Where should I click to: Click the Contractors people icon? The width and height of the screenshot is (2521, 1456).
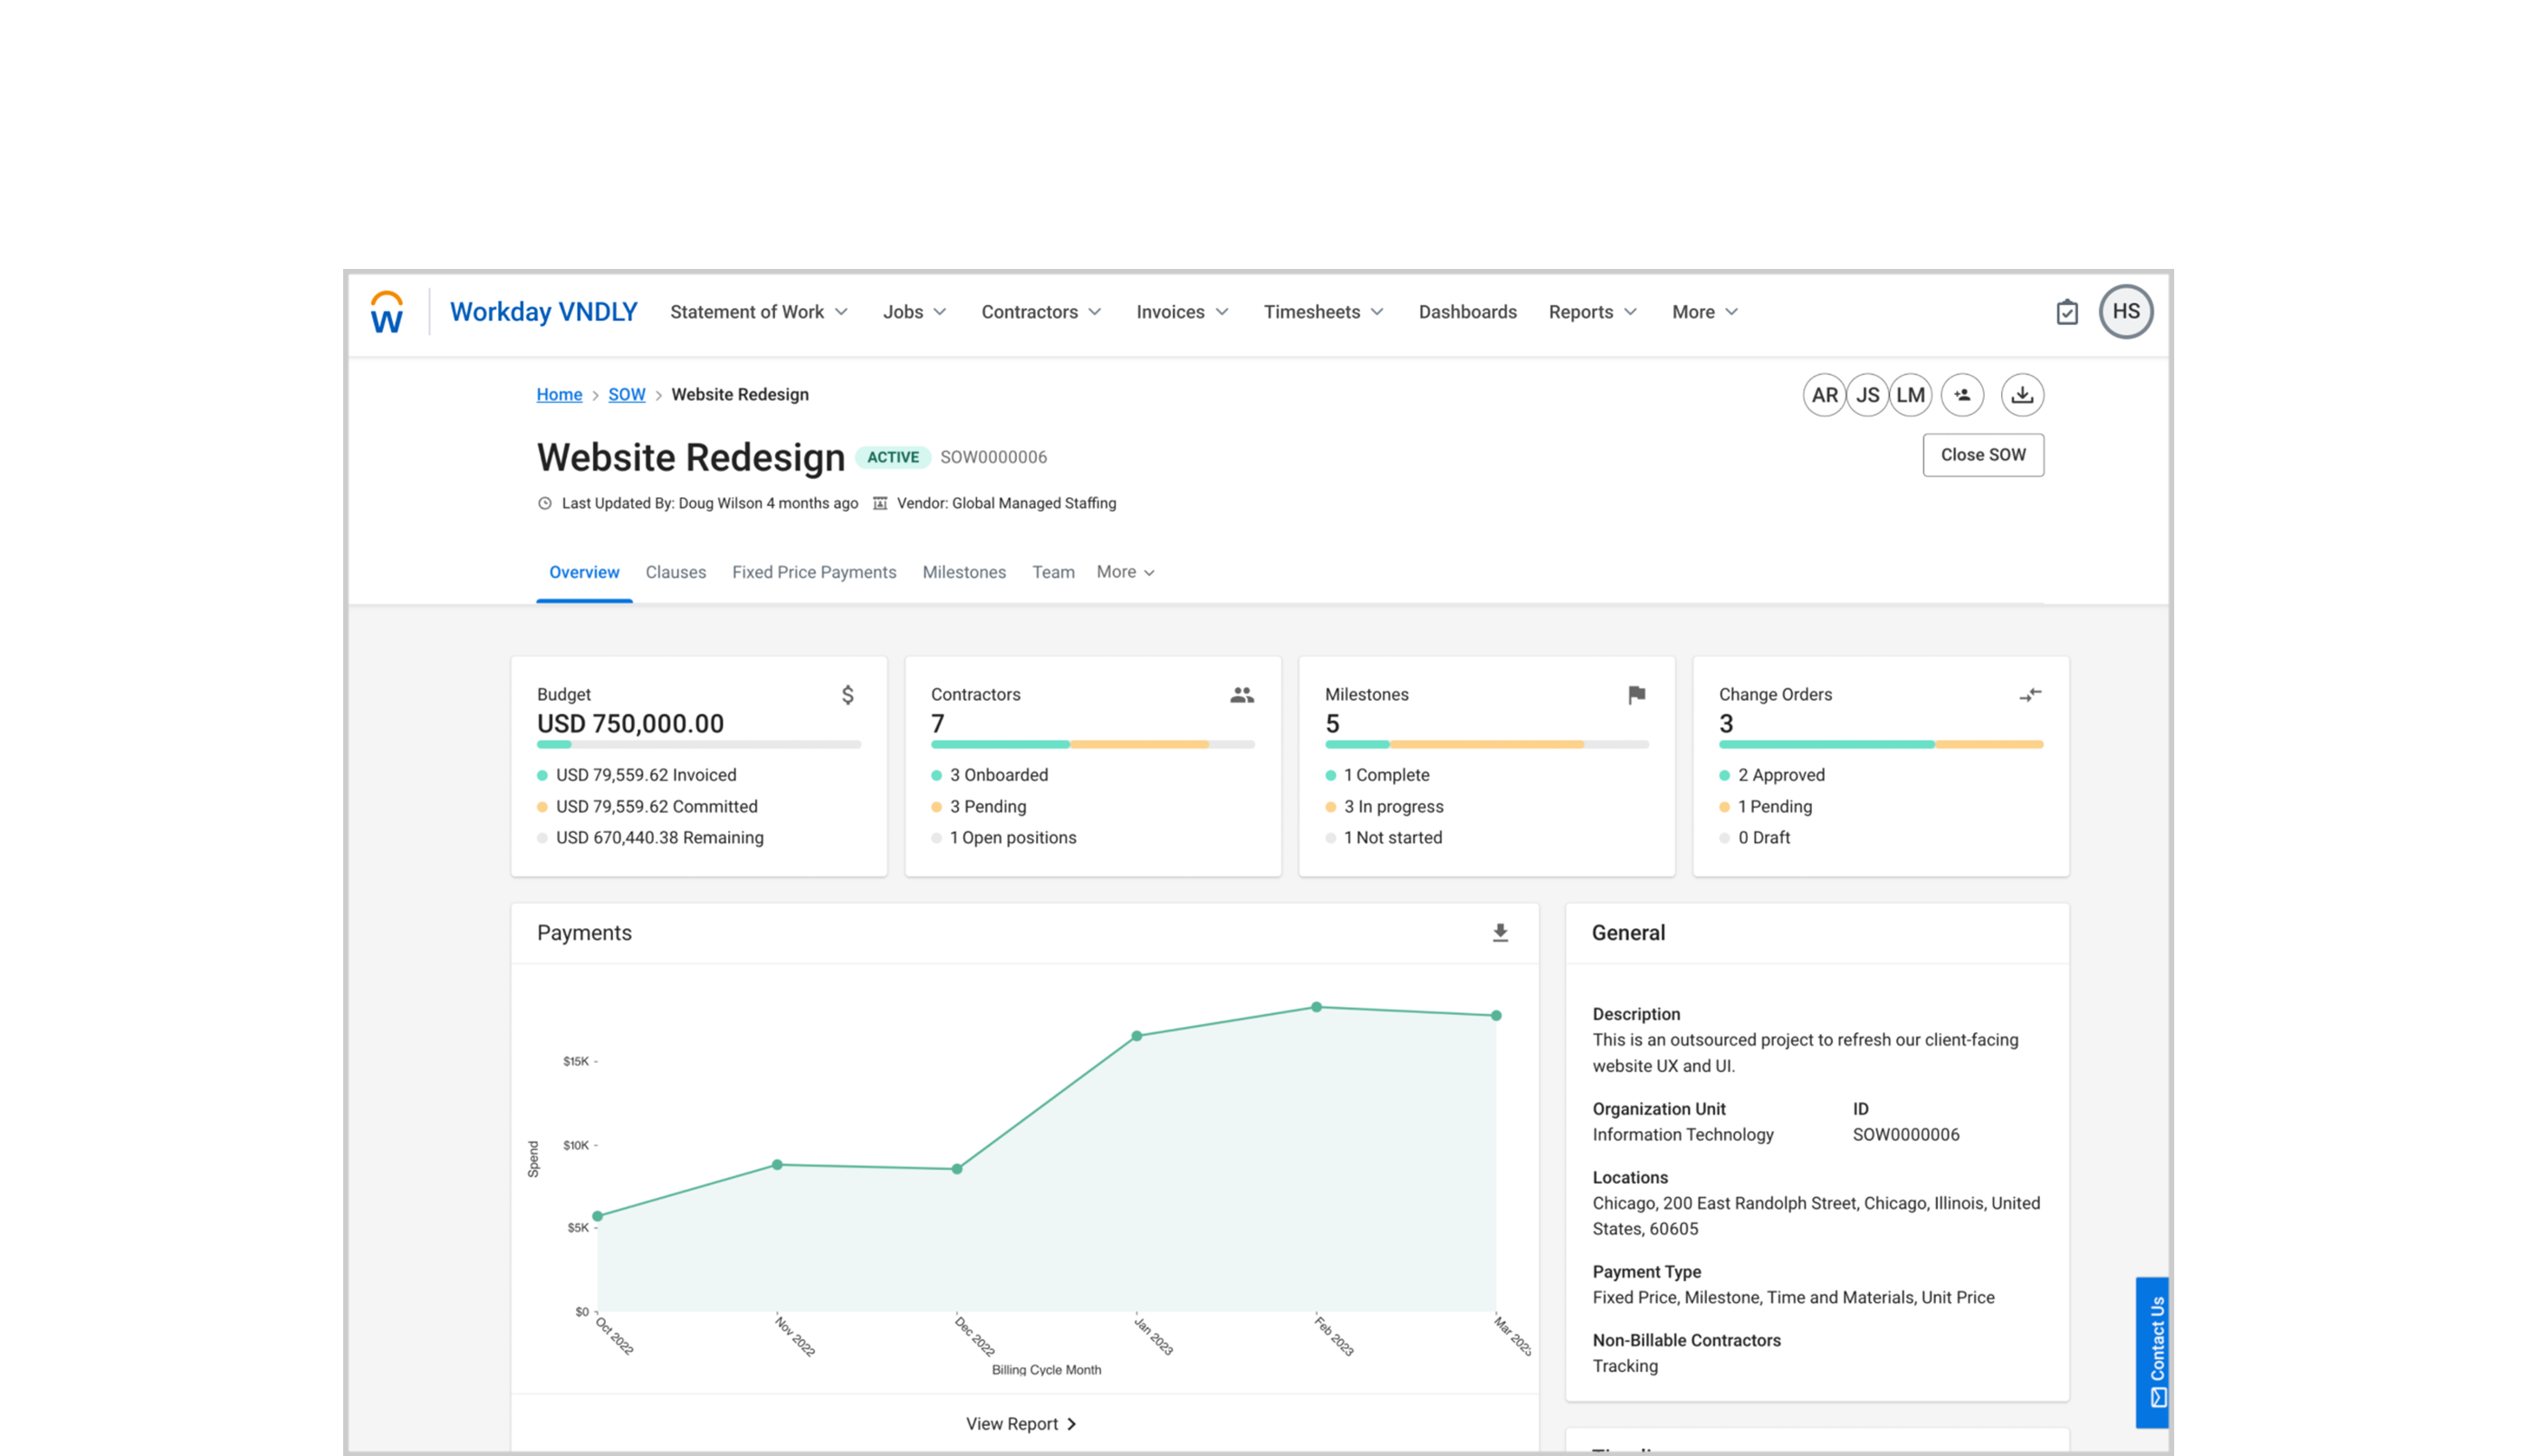pyautogui.click(x=1241, y=694)
